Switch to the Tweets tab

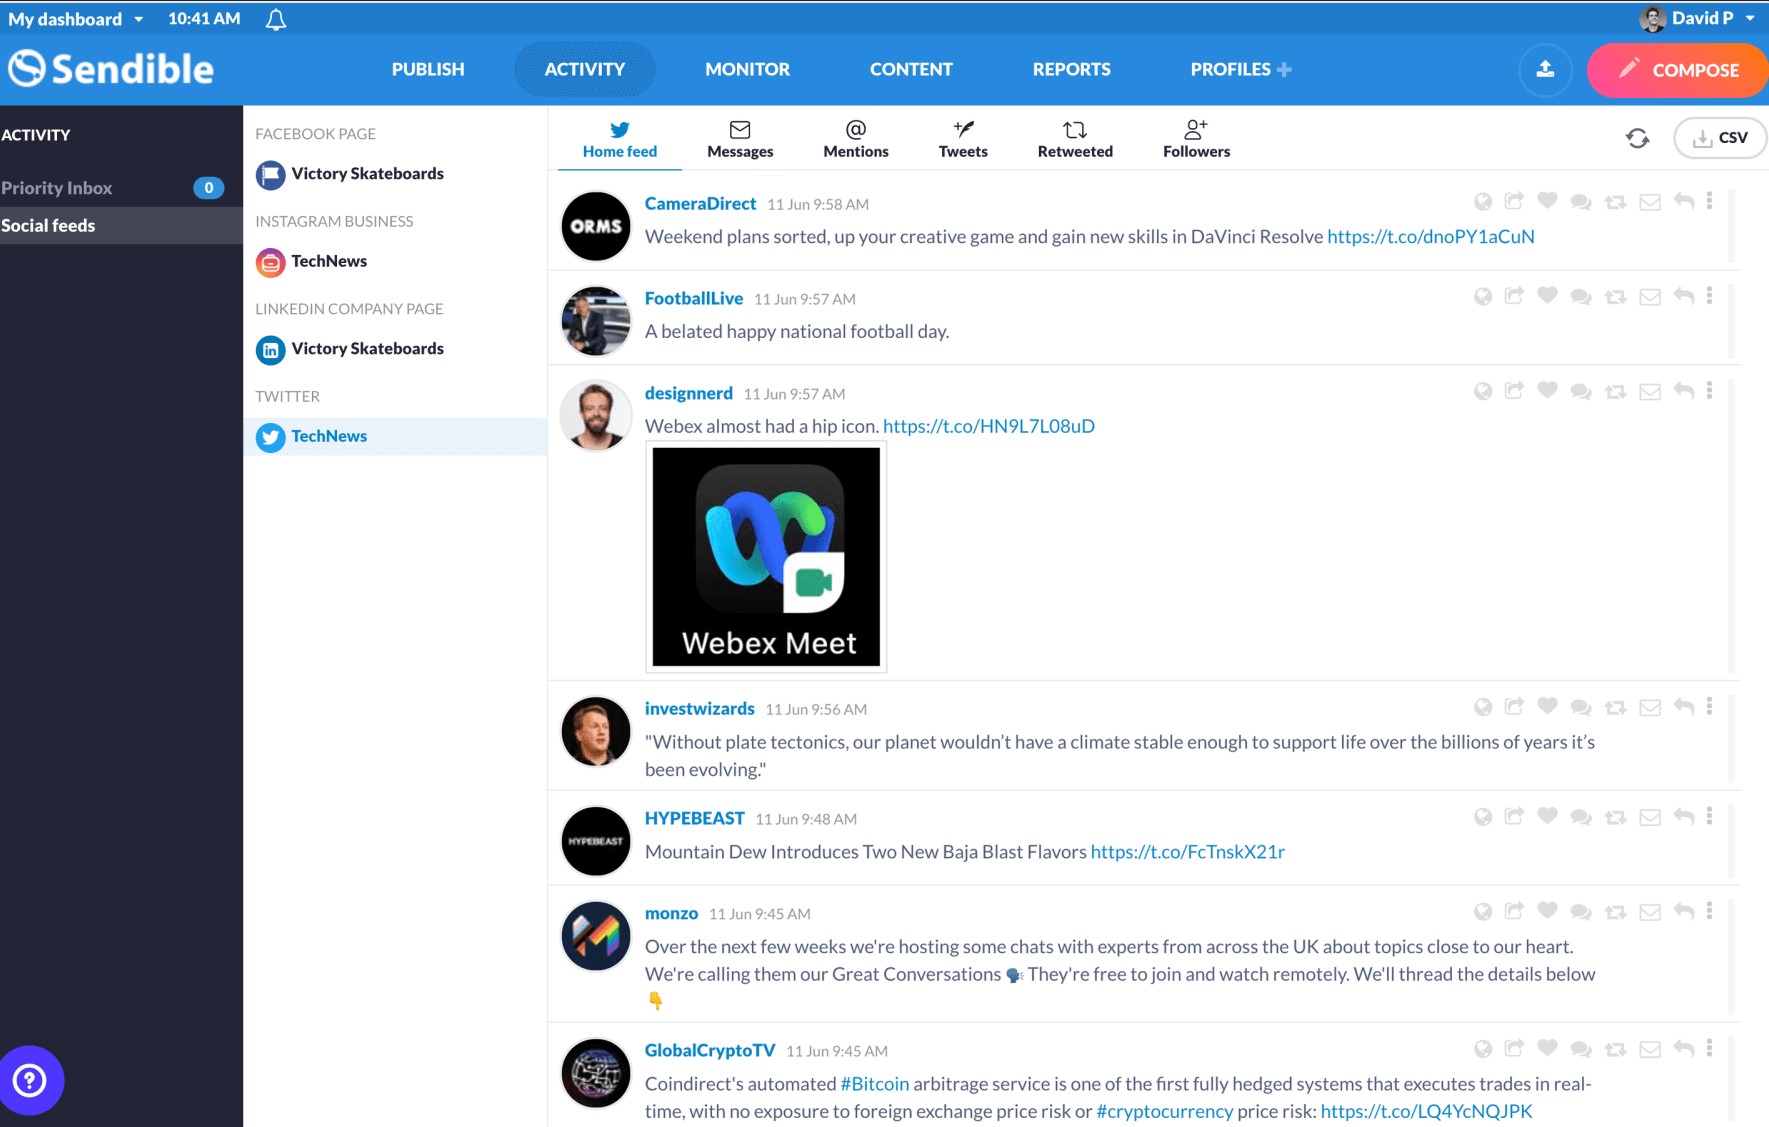pos(963,139)
